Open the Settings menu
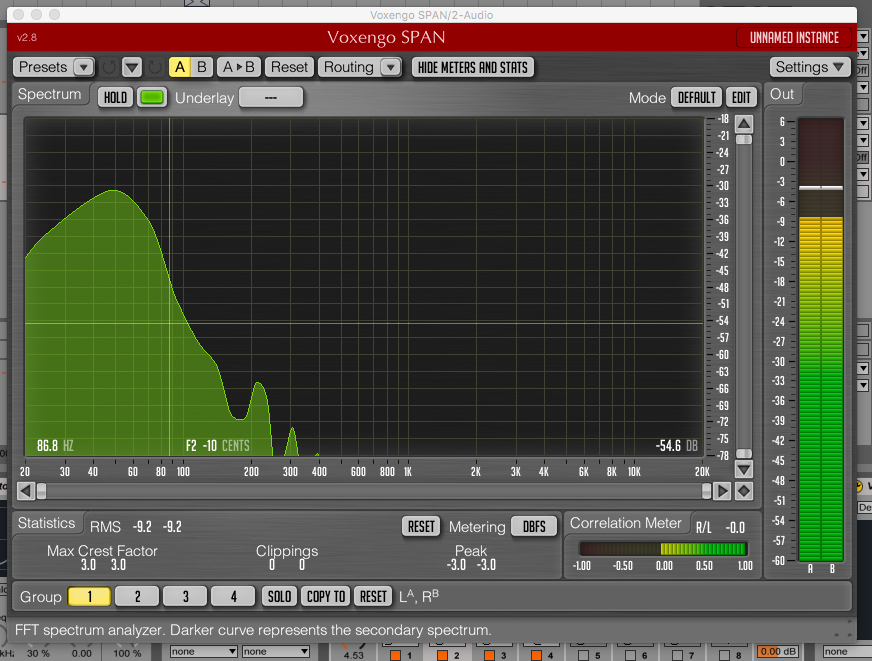This screenshot has width=872, height=661. [810, 67]
